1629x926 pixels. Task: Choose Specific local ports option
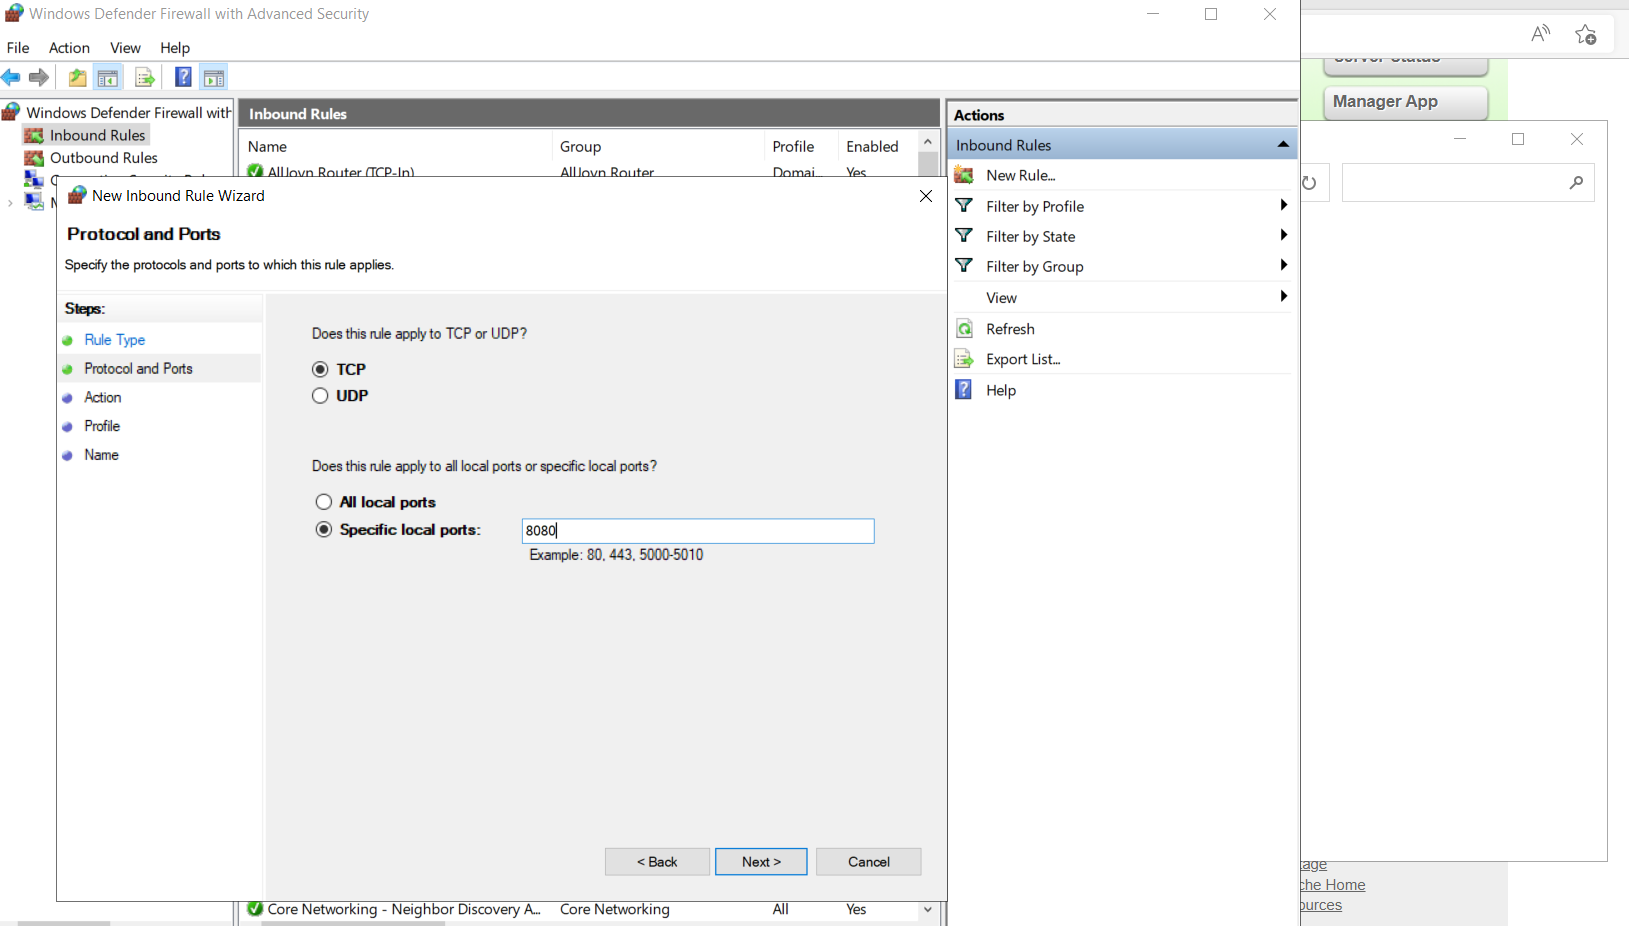(398, 530)
